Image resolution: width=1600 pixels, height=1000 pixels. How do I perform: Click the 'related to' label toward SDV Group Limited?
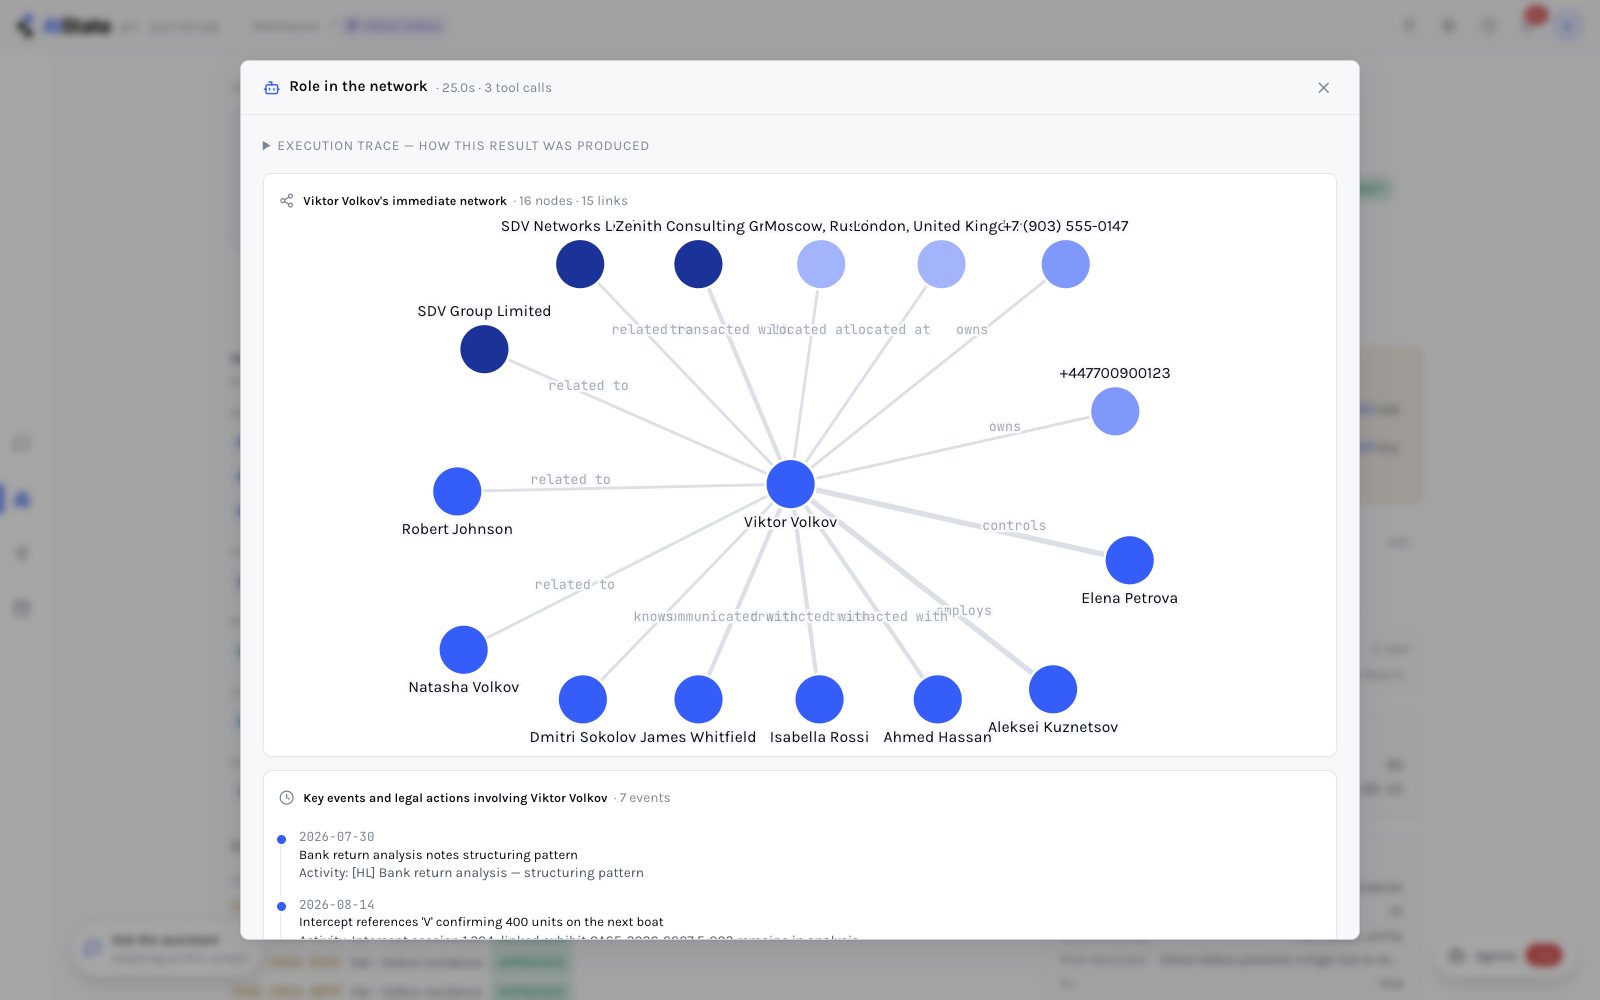[588, 386]
